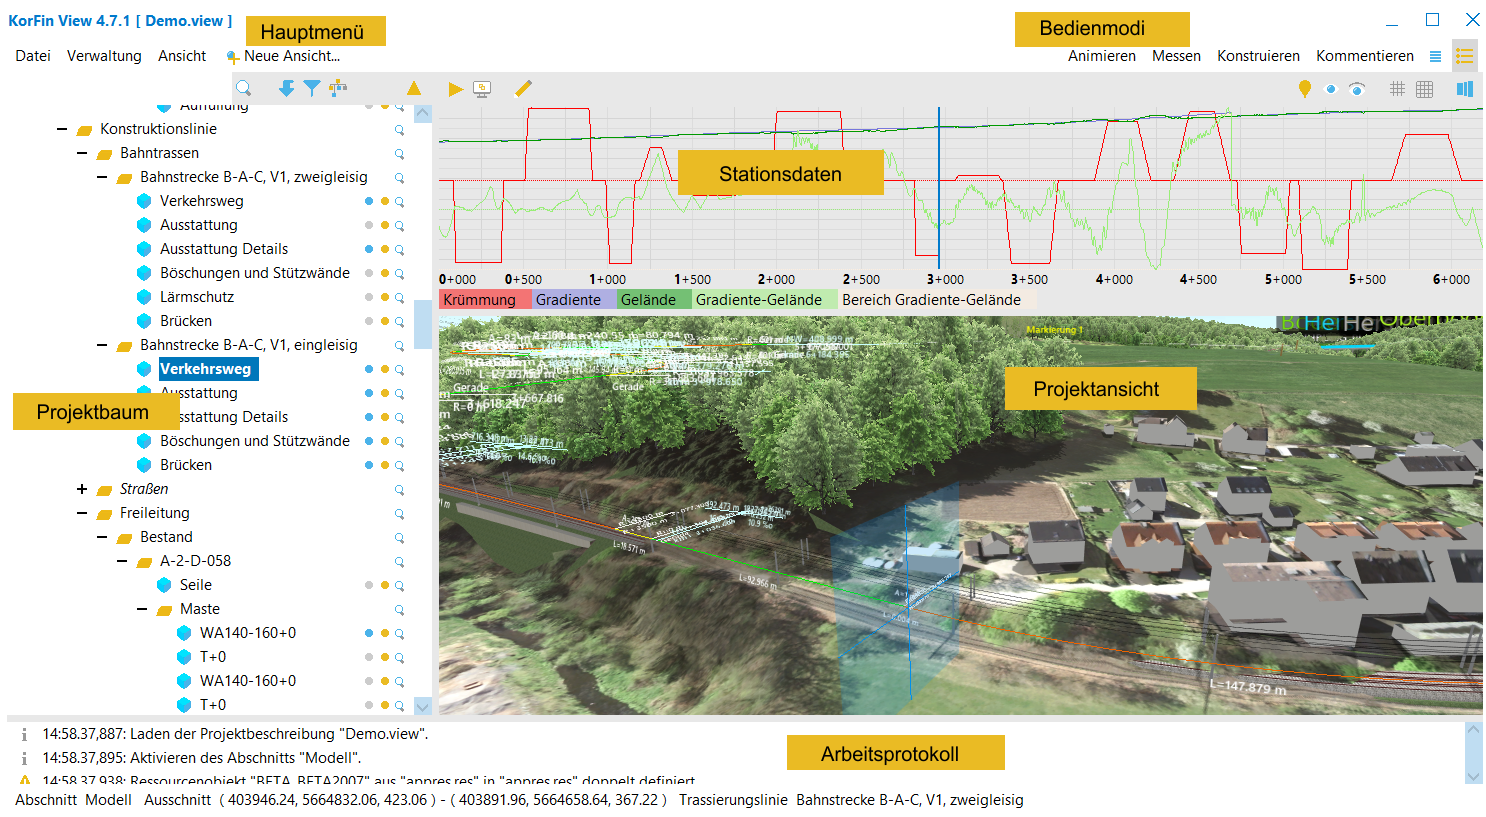The height and width of the screenshot is (817, 1486).
Task: Click the yellow location marker pin icon
Action: point(1304,89)
